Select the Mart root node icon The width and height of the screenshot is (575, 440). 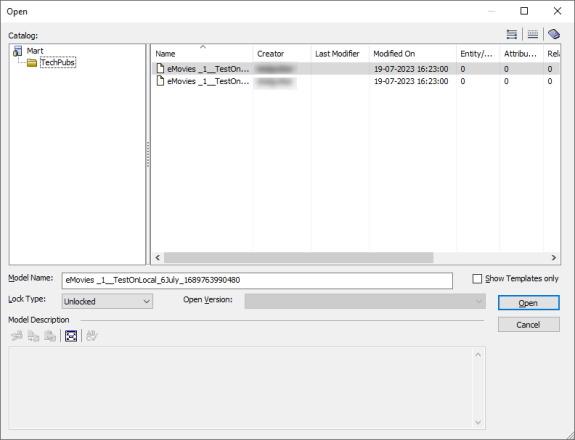click(18, 51)
